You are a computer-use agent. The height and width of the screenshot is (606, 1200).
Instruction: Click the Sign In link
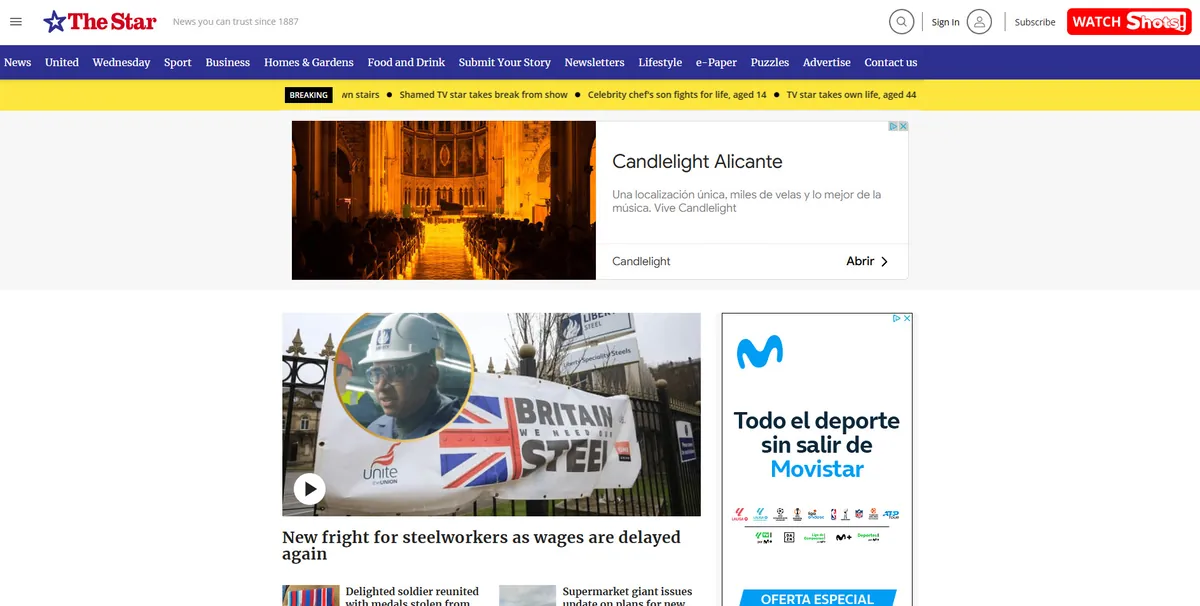[945, 22]
